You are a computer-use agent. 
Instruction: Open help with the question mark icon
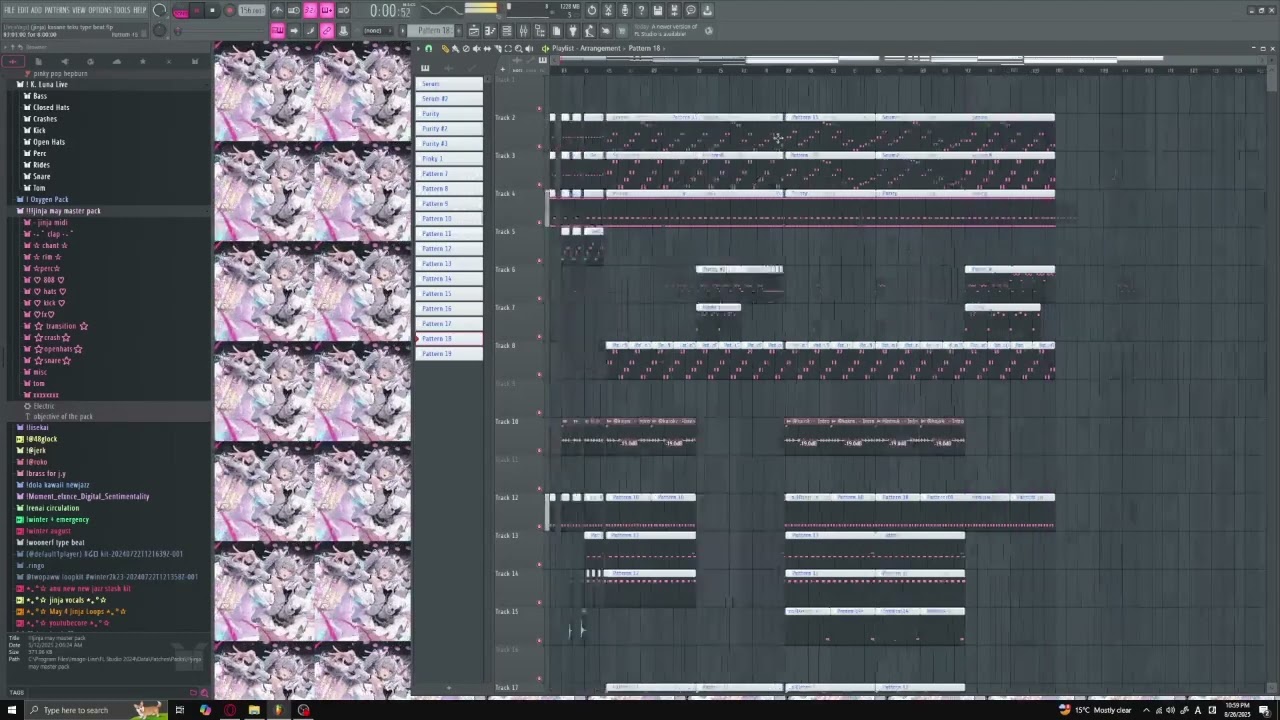click(641, 10)
